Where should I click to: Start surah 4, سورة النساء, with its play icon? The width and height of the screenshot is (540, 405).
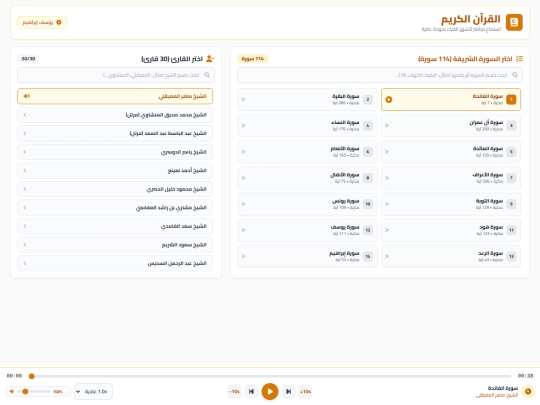pos(244,126)
